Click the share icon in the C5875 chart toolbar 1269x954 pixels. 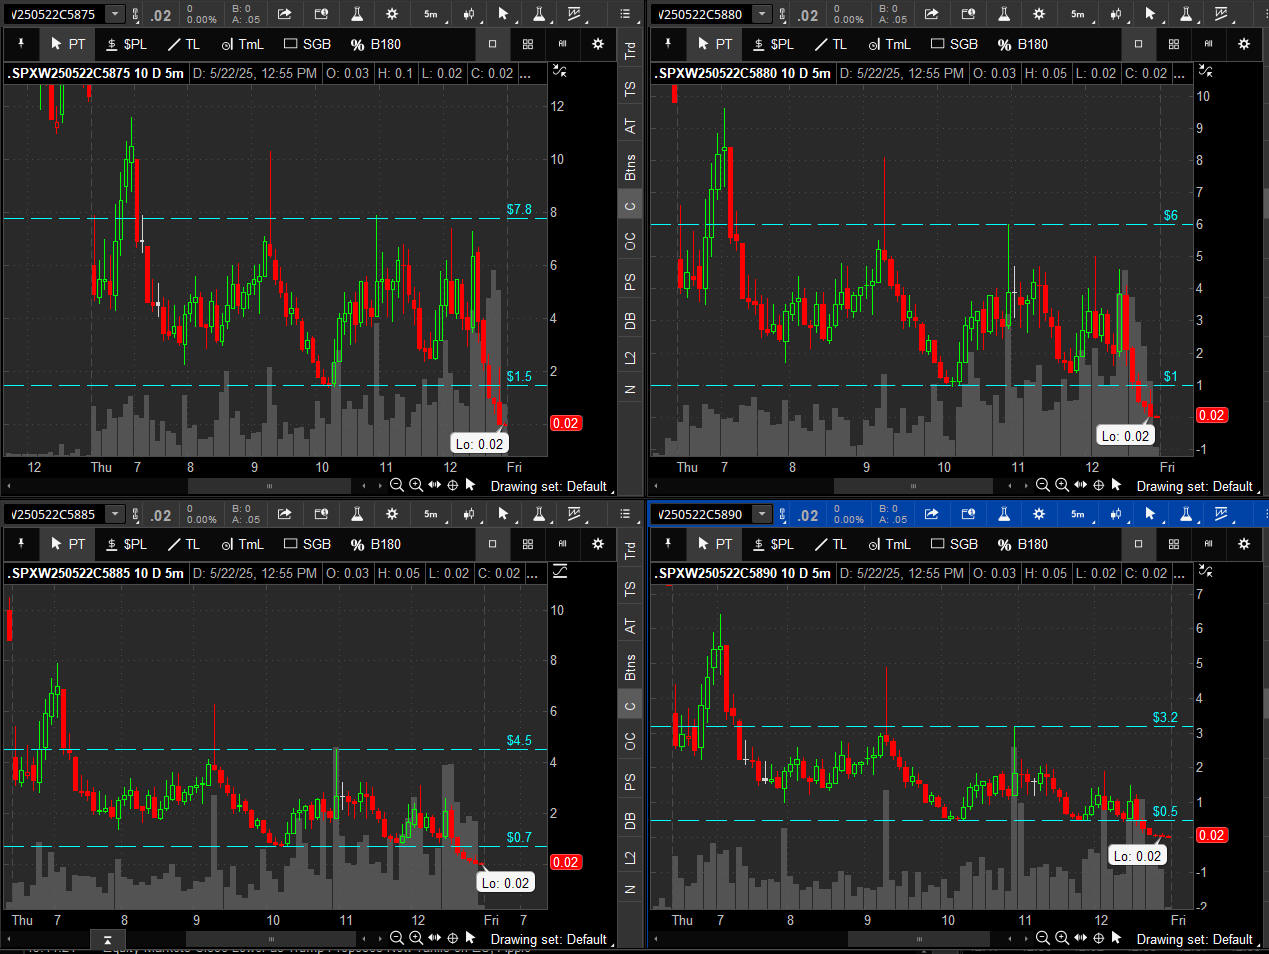(285, 14)
